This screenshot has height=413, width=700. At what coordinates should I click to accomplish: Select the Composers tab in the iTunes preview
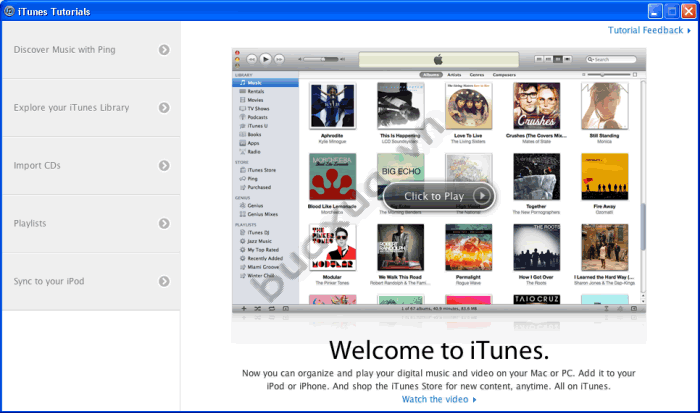coord(504,75)
